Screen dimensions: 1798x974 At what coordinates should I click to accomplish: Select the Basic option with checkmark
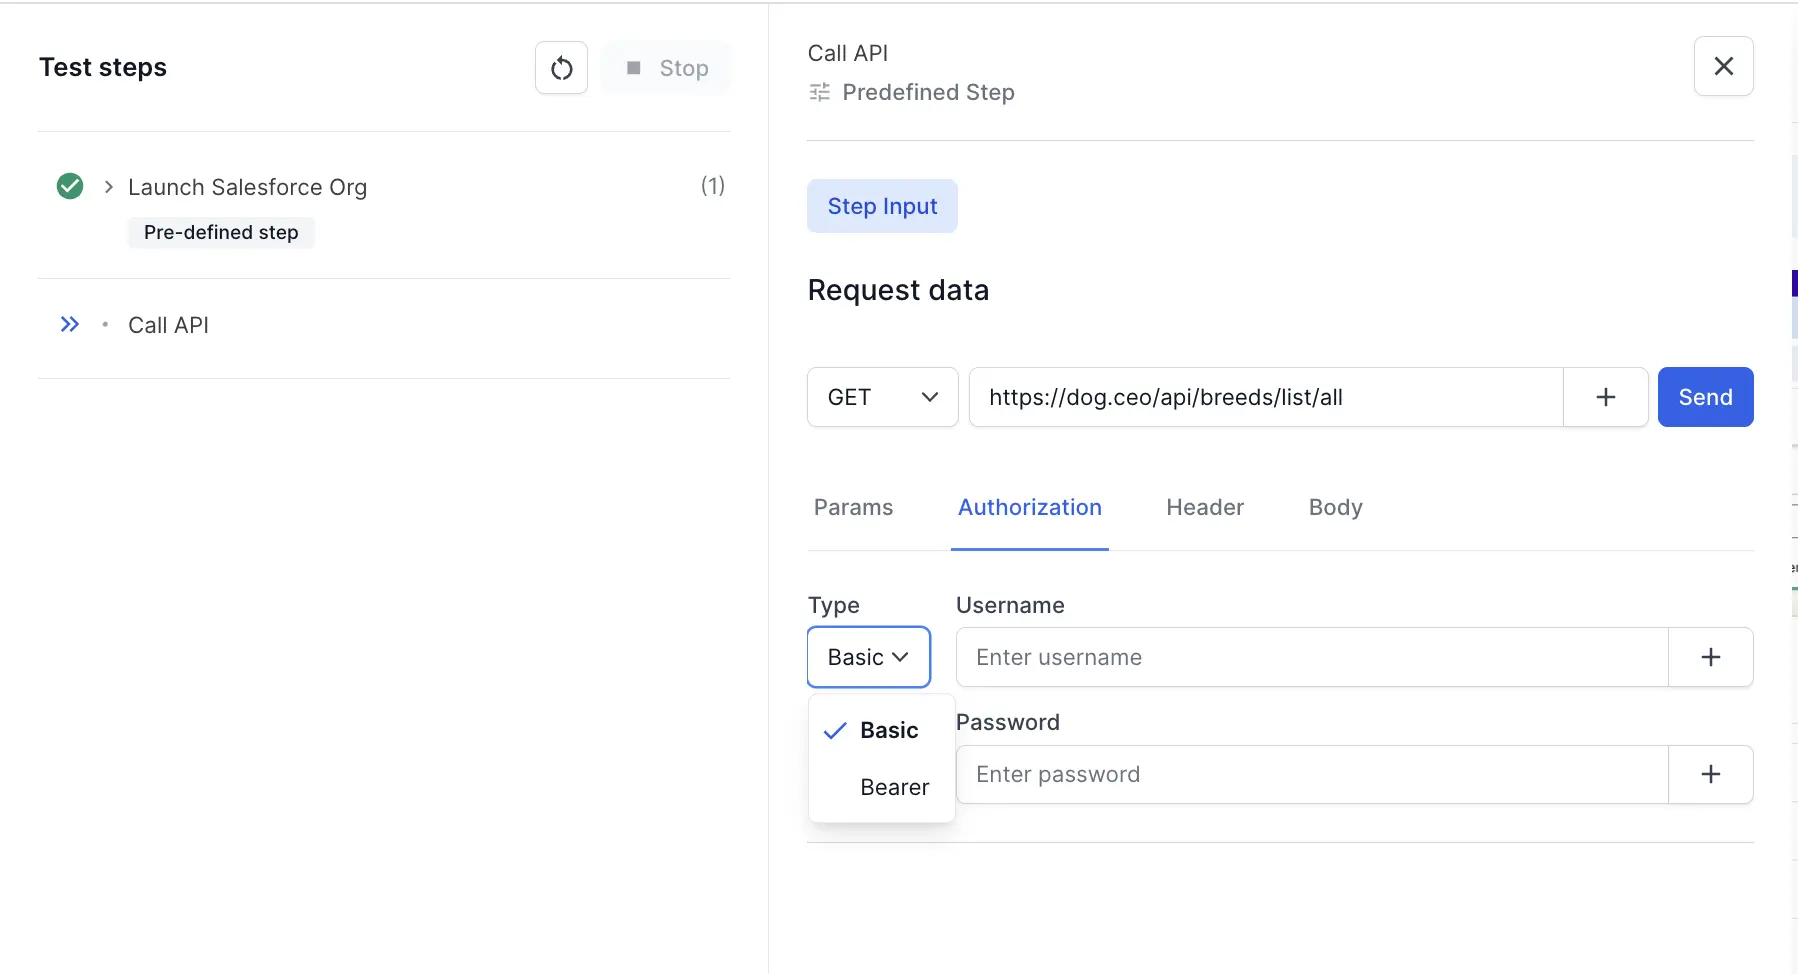click(888, 730)
